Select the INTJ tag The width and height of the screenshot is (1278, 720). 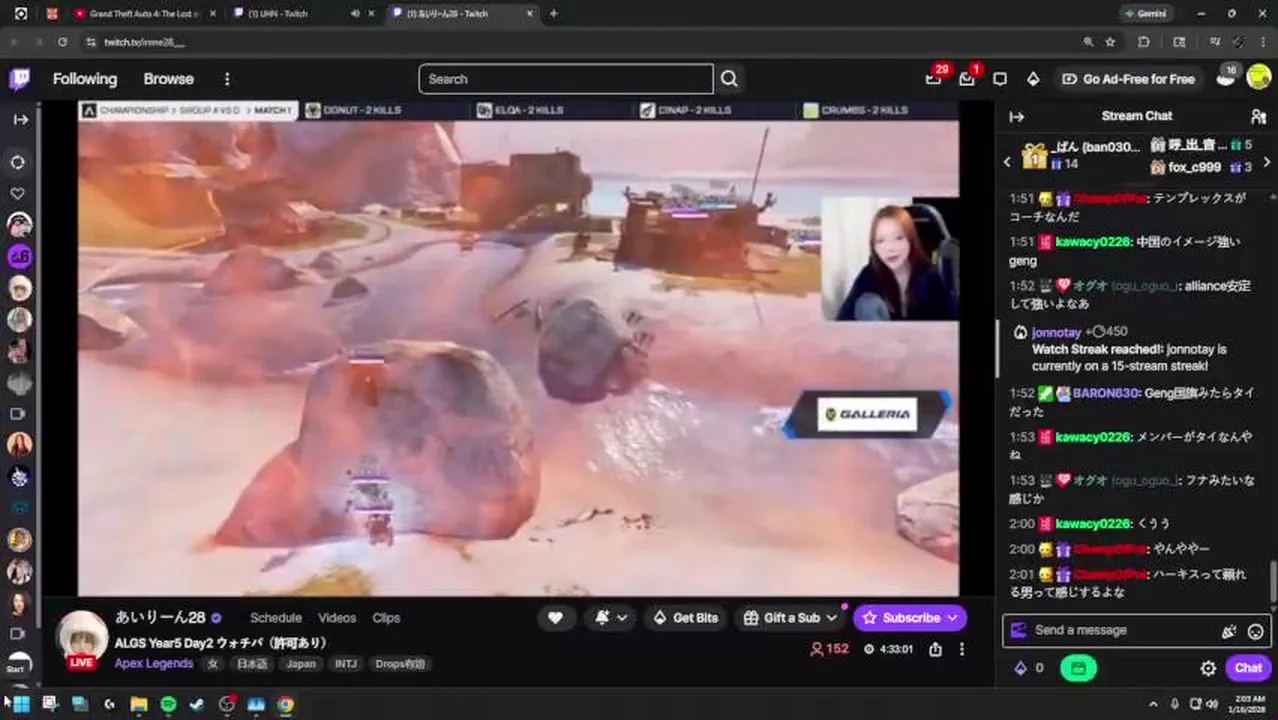(346, 664)
